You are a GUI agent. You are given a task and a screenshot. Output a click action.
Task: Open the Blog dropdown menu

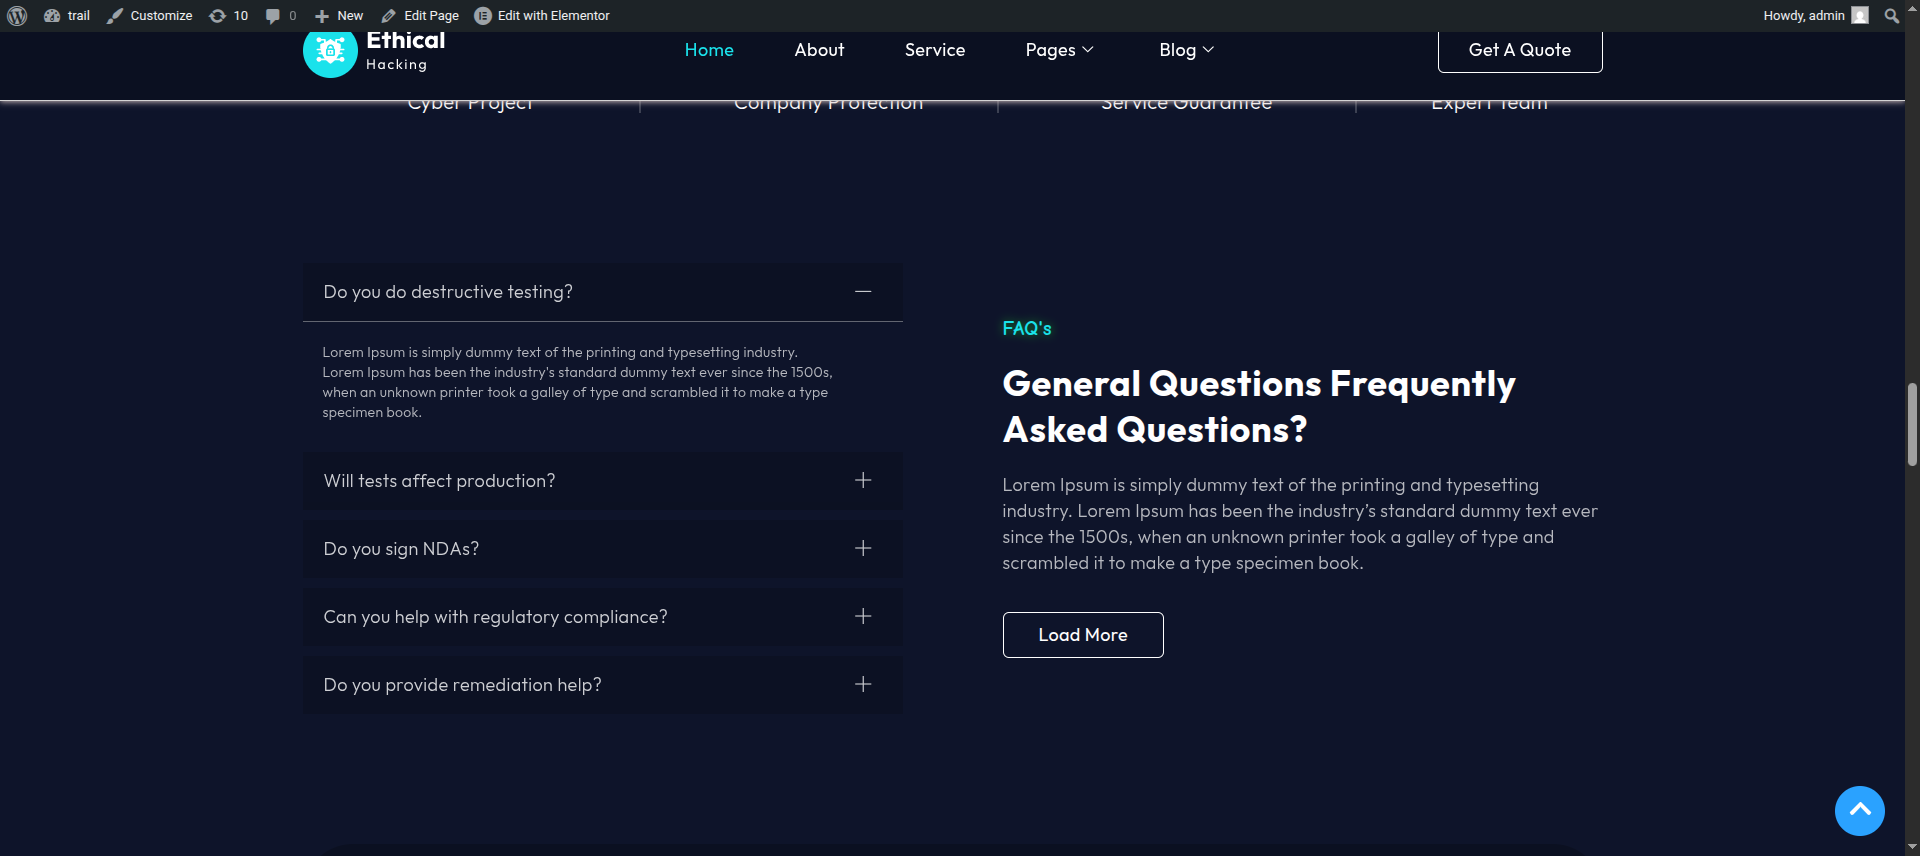click(x=1186, y=50)
